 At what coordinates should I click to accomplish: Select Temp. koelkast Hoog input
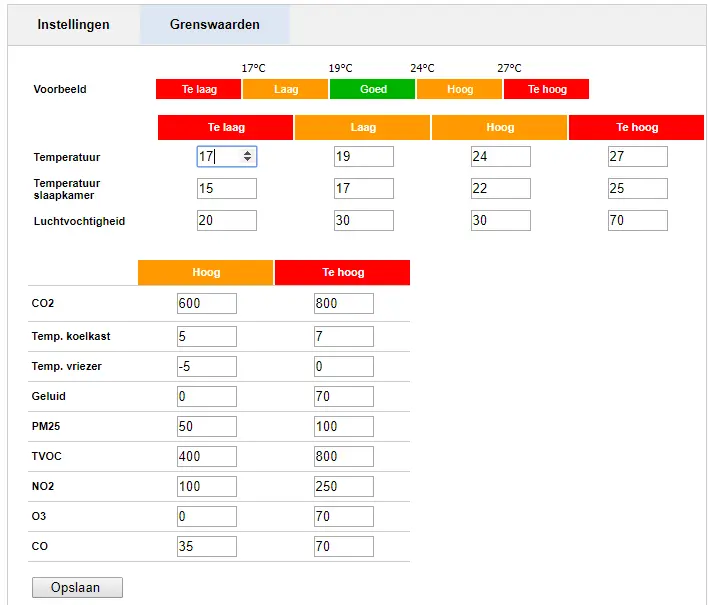pos(206,337)
